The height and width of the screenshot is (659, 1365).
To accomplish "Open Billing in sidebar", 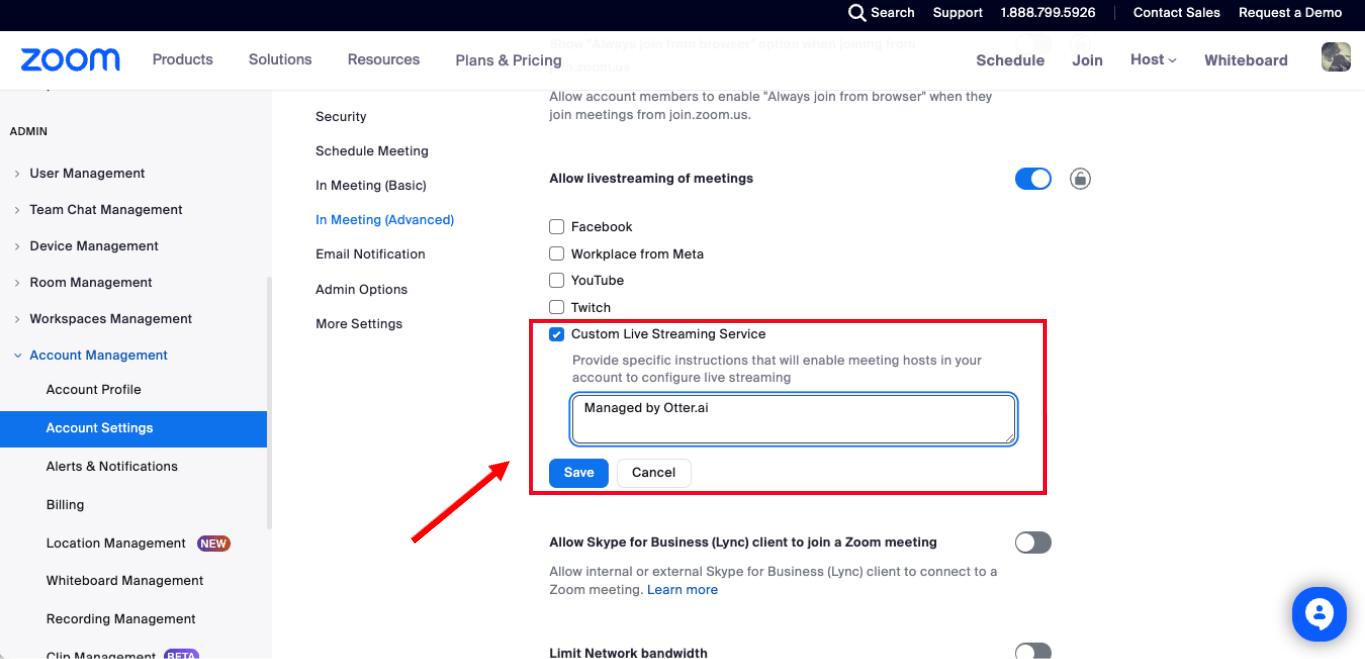I will pyautogui.click(x=65, y=505).
